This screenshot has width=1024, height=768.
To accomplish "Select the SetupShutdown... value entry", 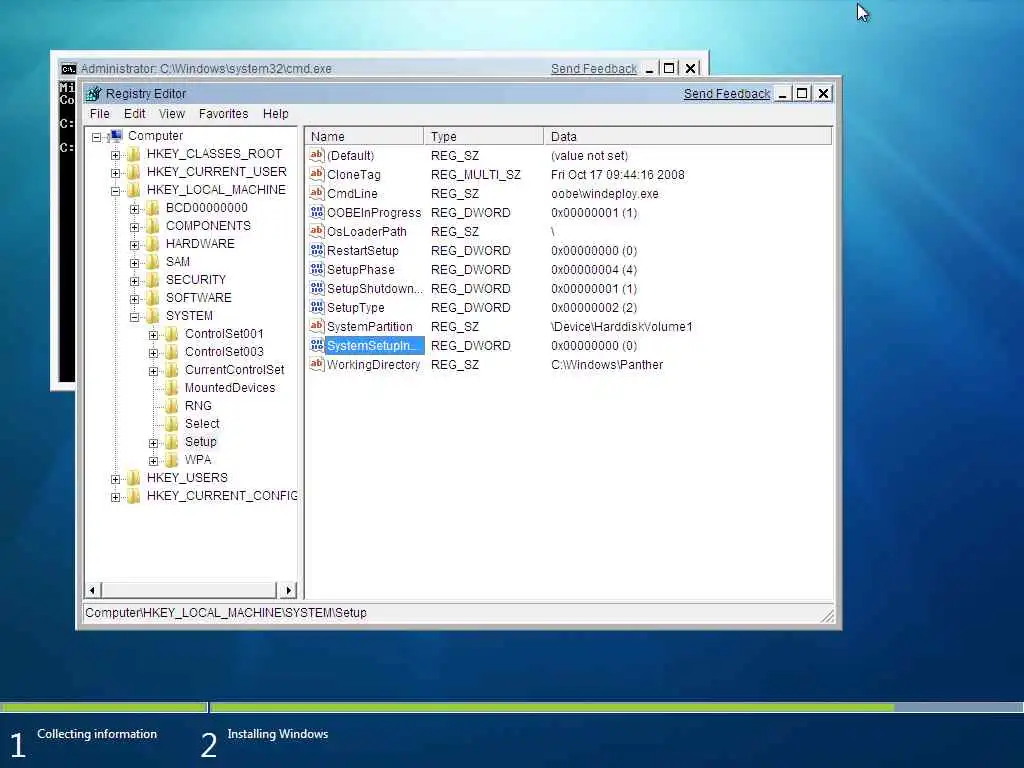I will point(374,289).
